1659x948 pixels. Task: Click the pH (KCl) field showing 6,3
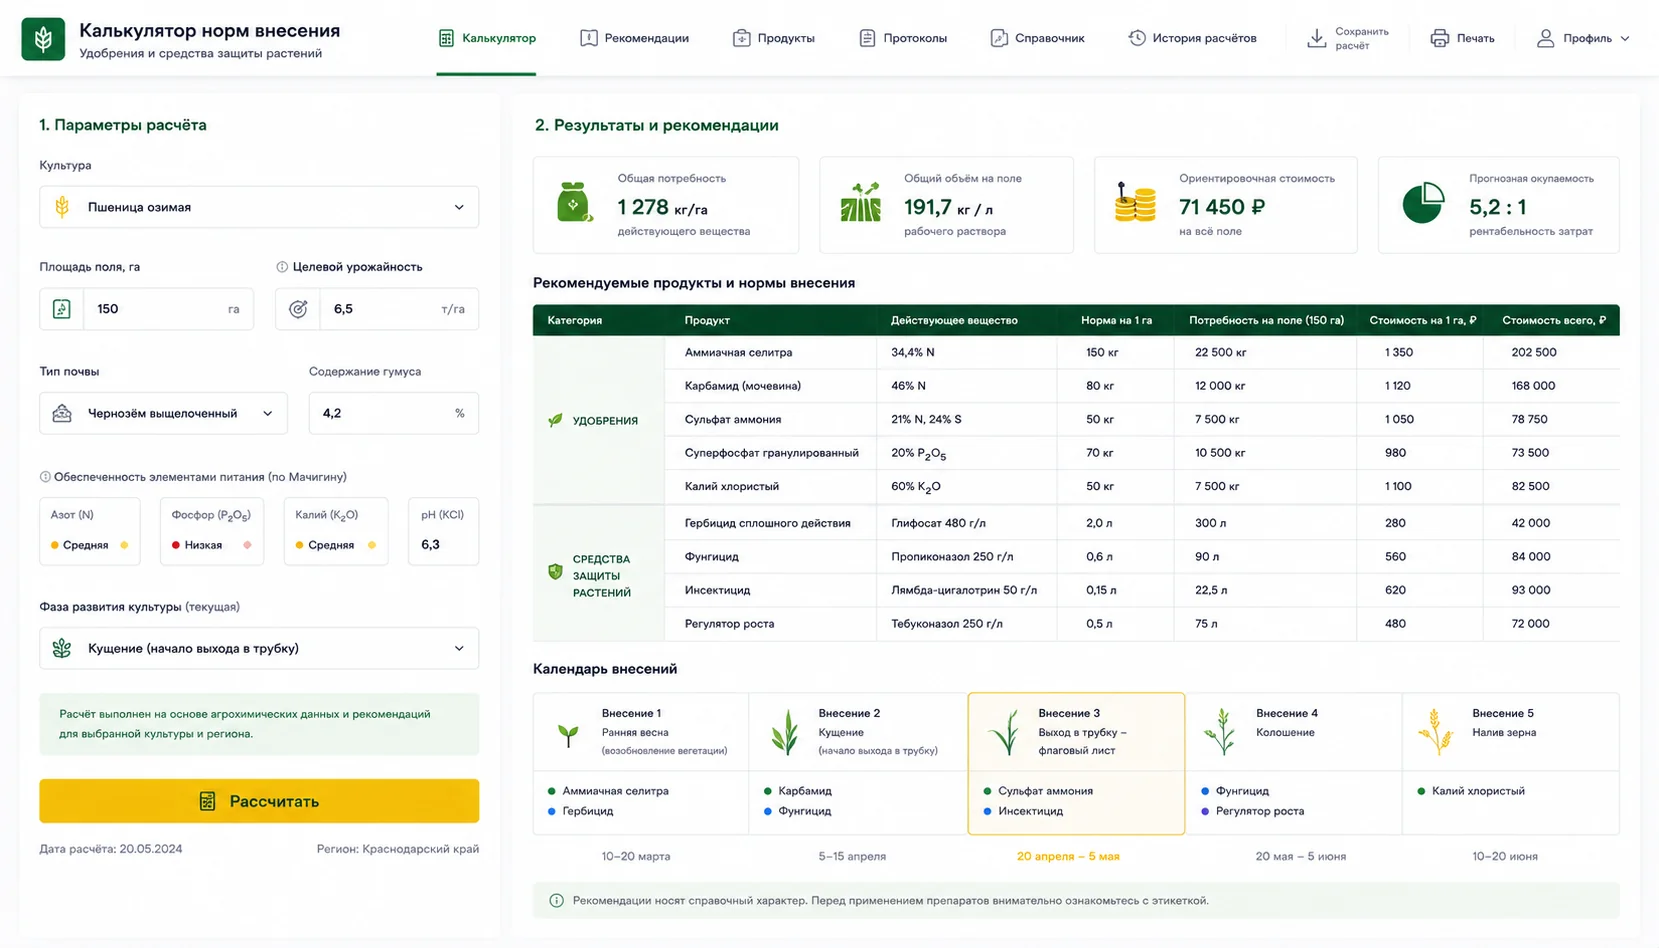click(x=443, y=531)
